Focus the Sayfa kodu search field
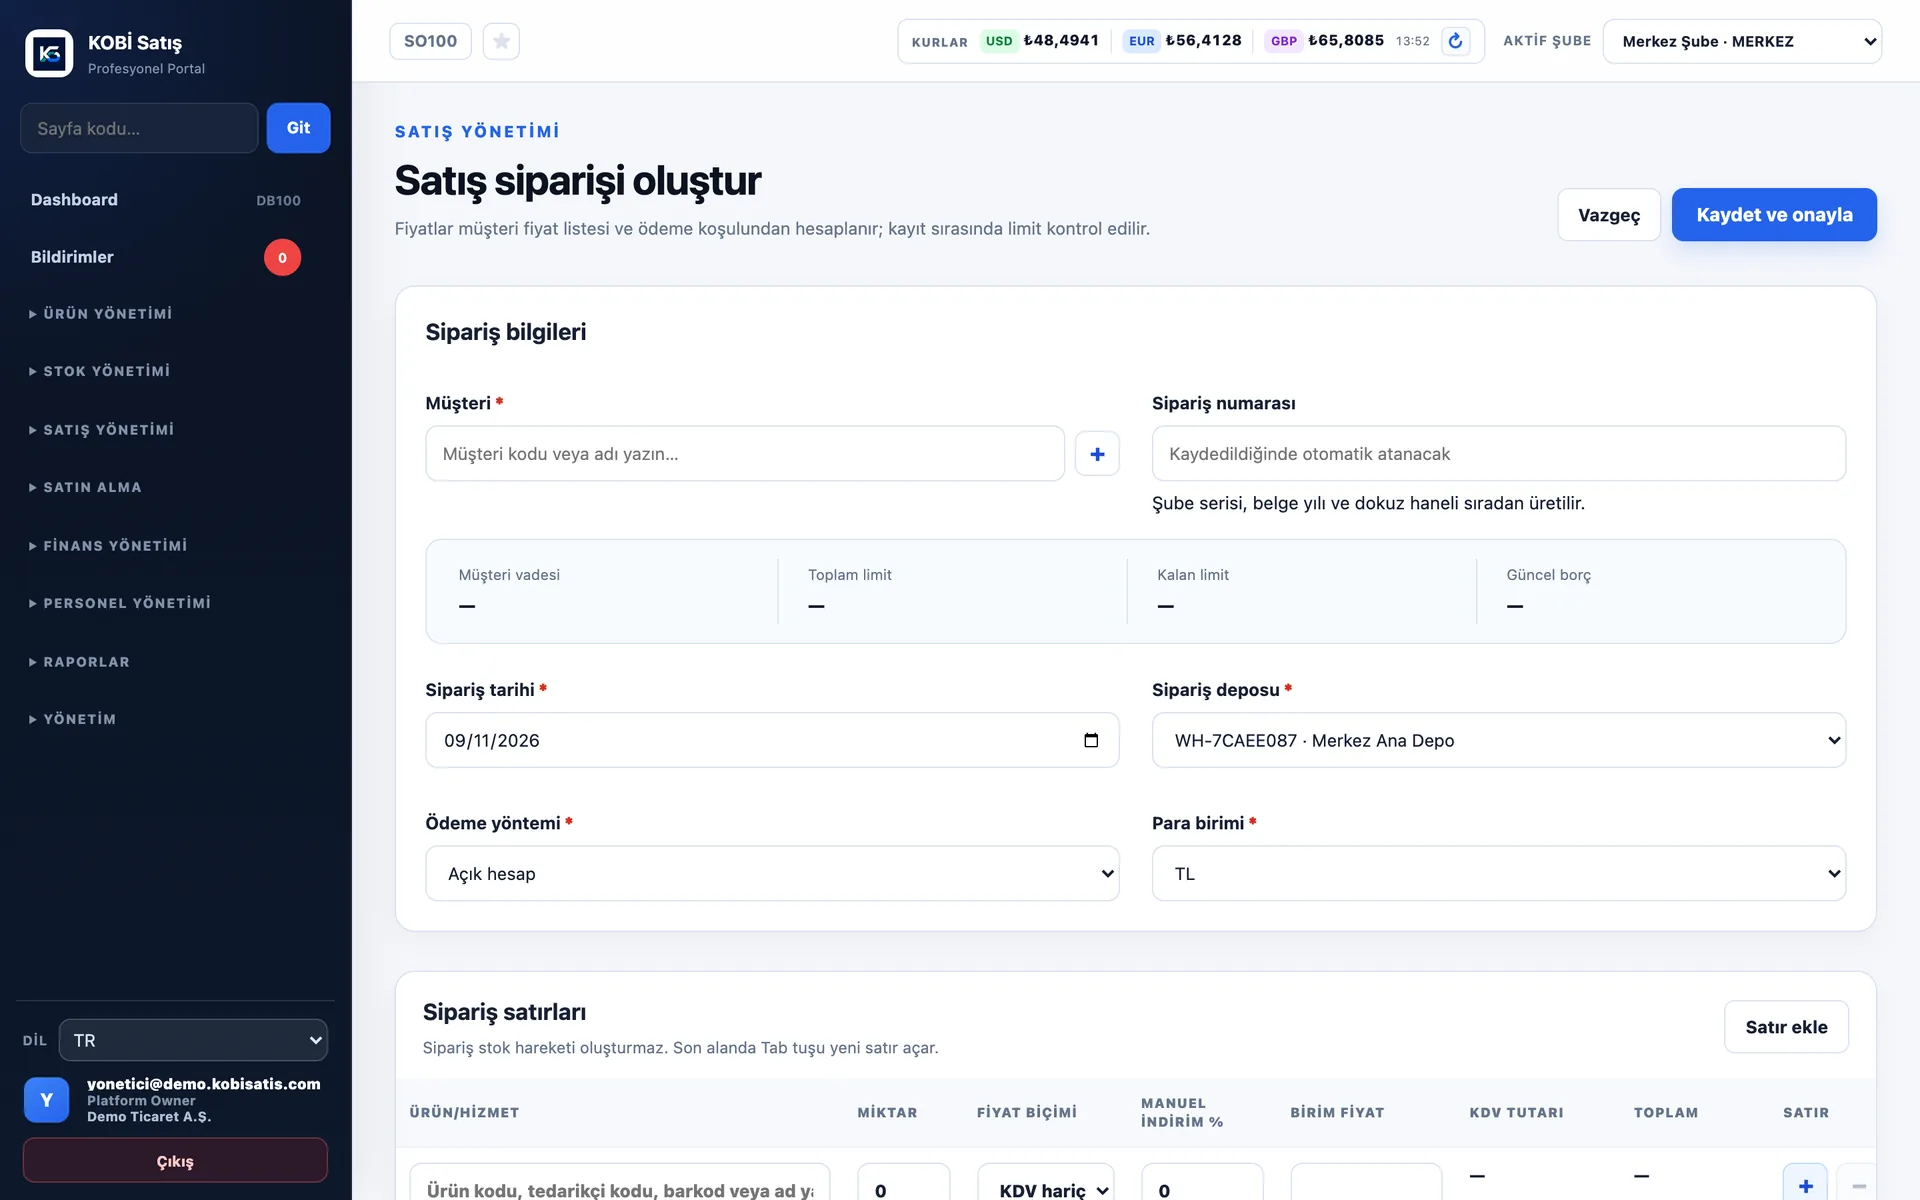Image resolution: width=1920 pixels, height=1200 pixels. (139, 128)
